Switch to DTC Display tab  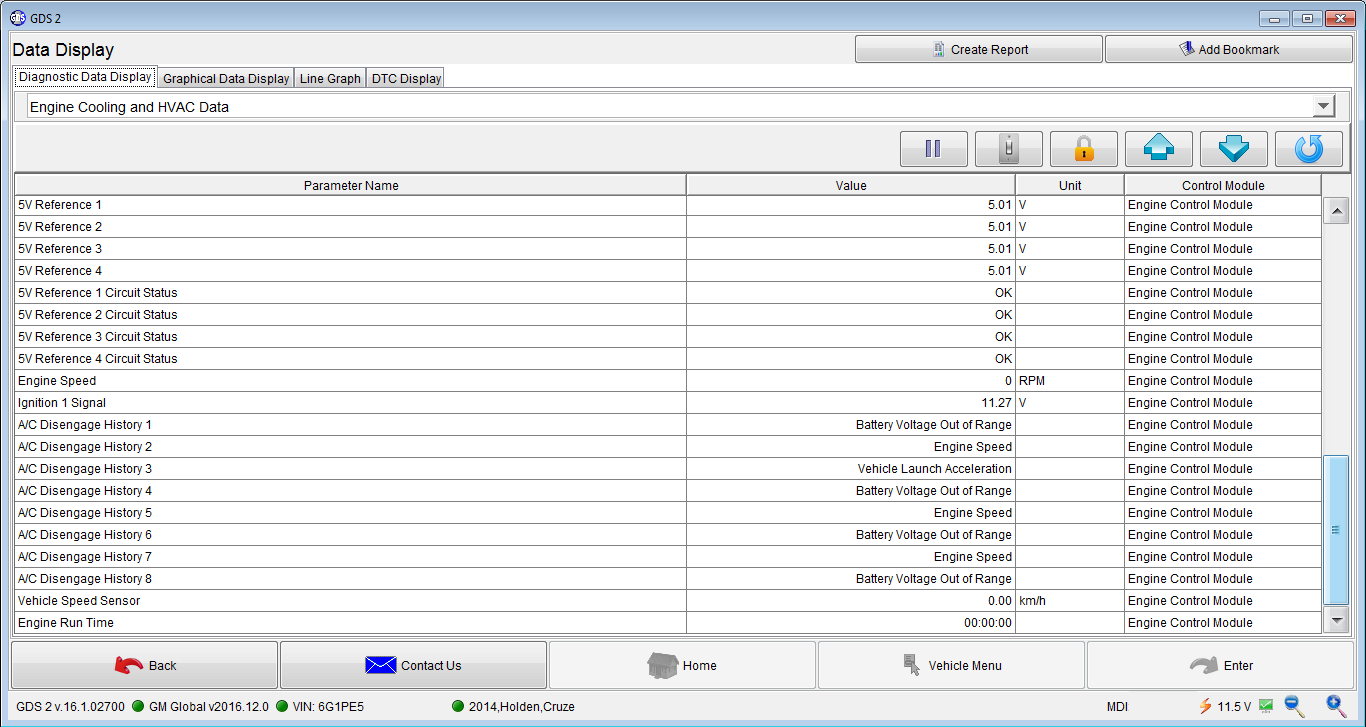pyautogui.click(x=406, y=78)
